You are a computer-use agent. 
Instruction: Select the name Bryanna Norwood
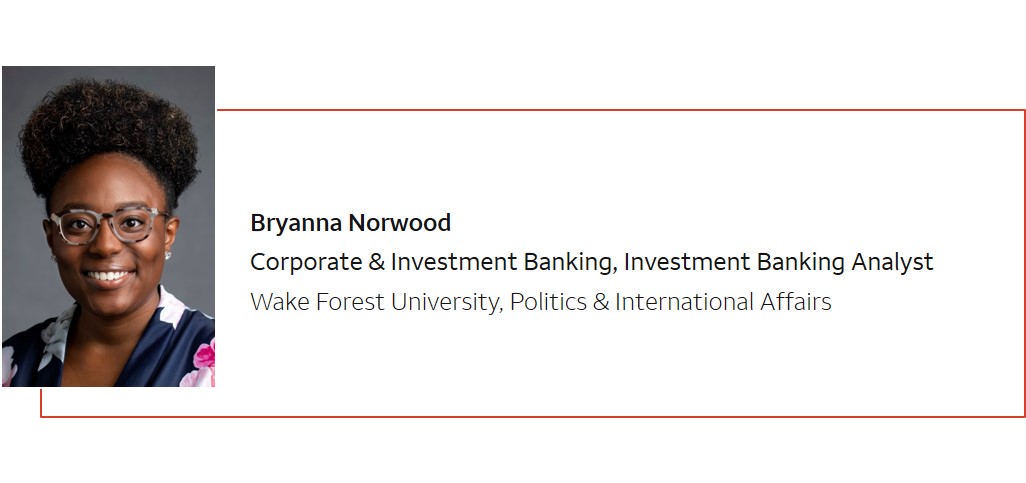(351, 223)
